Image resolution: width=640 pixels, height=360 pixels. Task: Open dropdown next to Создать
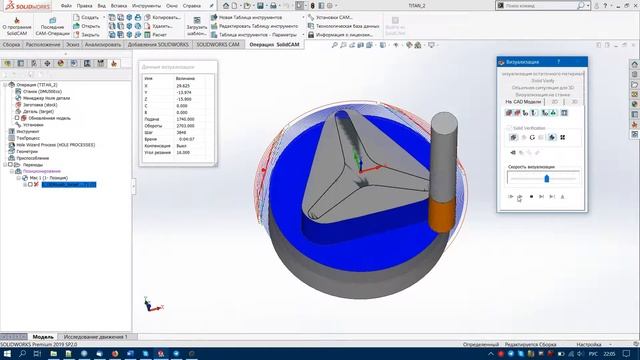104,18
